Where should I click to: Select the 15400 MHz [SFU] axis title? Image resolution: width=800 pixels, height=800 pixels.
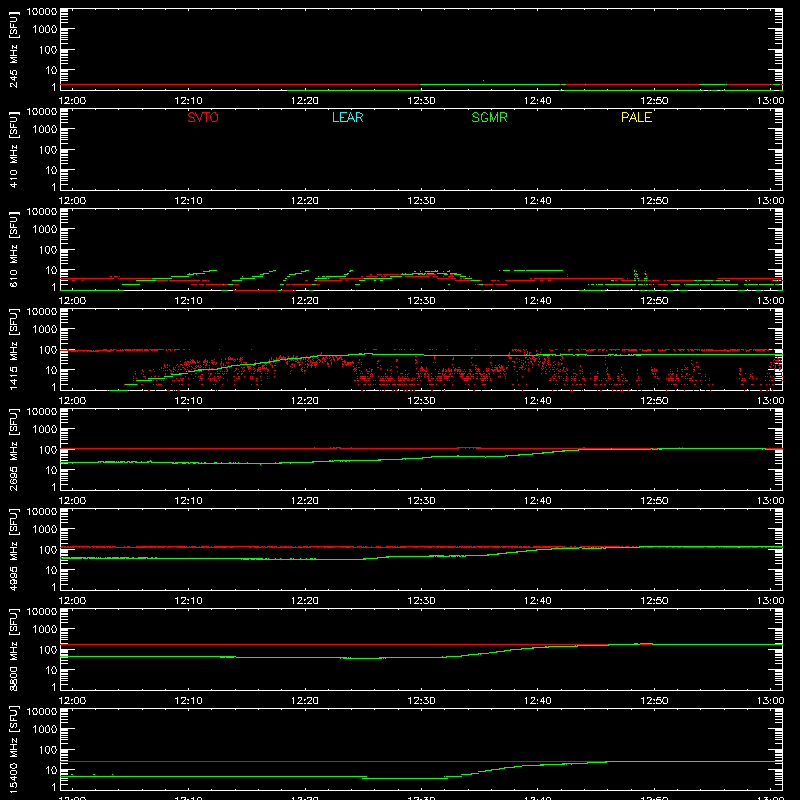click(14, 749)
